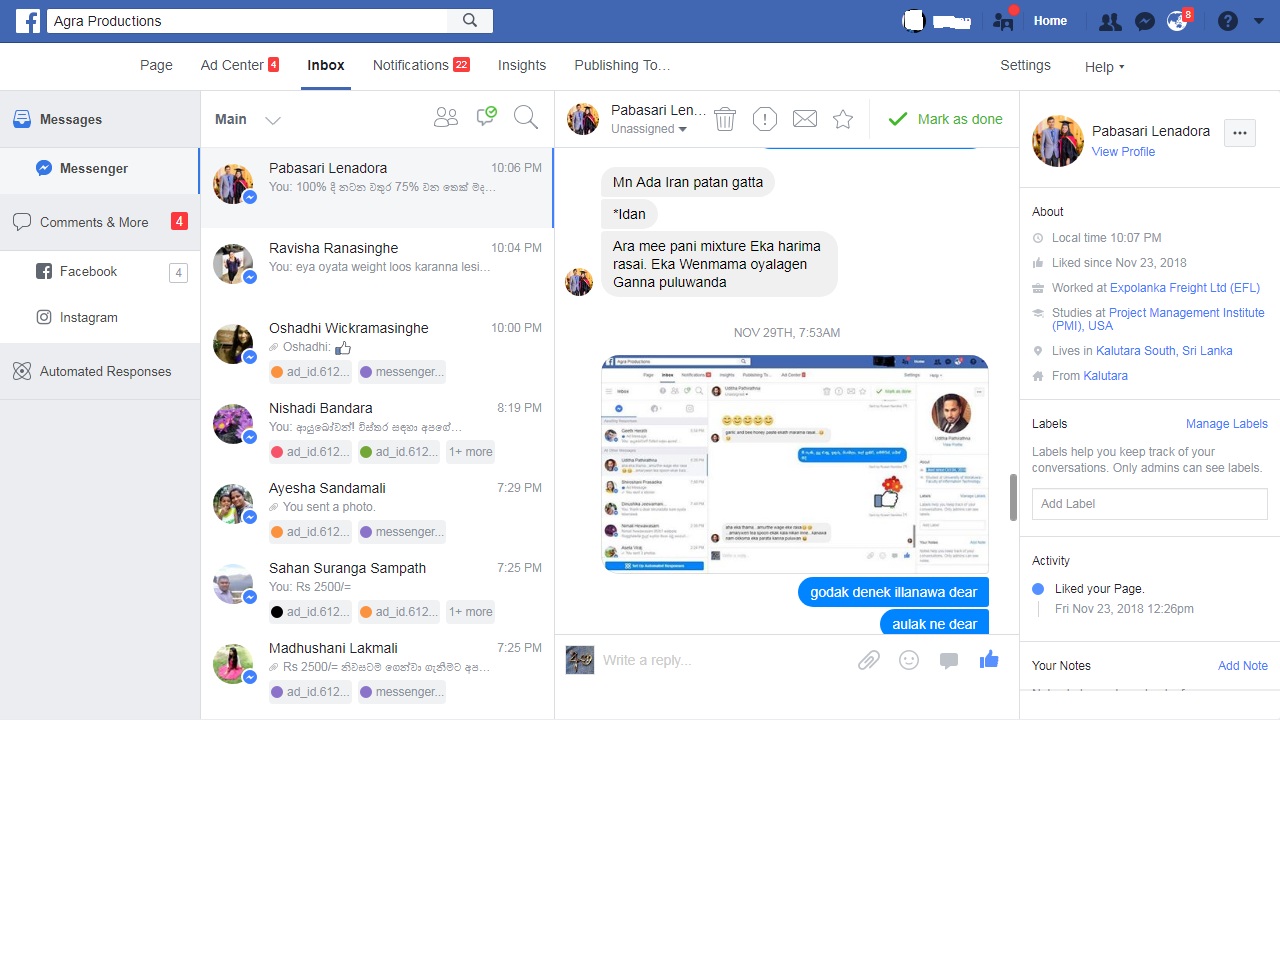Click '1+ more' labels on Nishadi Bandara row

coord(470,452)
